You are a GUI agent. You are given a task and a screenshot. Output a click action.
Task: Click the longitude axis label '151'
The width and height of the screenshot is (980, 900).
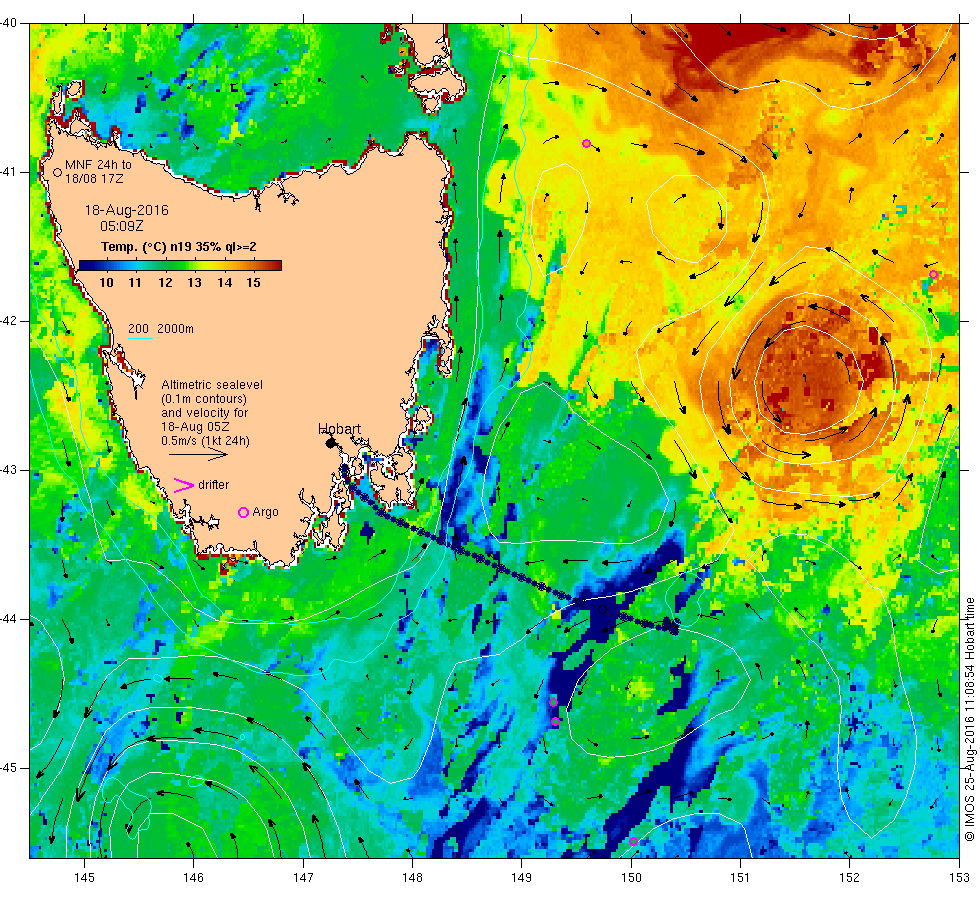(740, 878)
